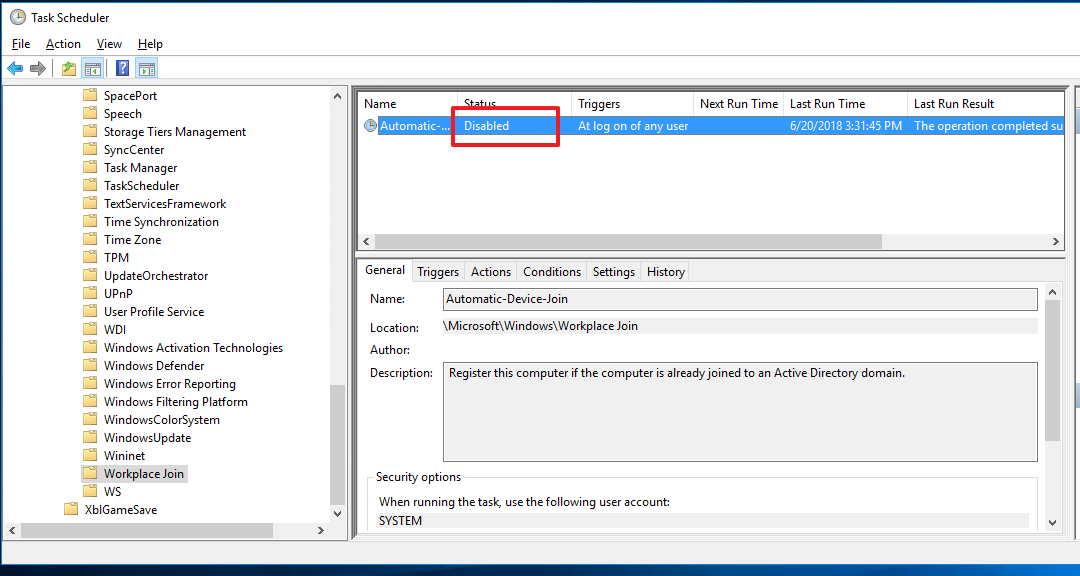
Task: Select Task Manager folder in tree
Action: click(141, 167)
